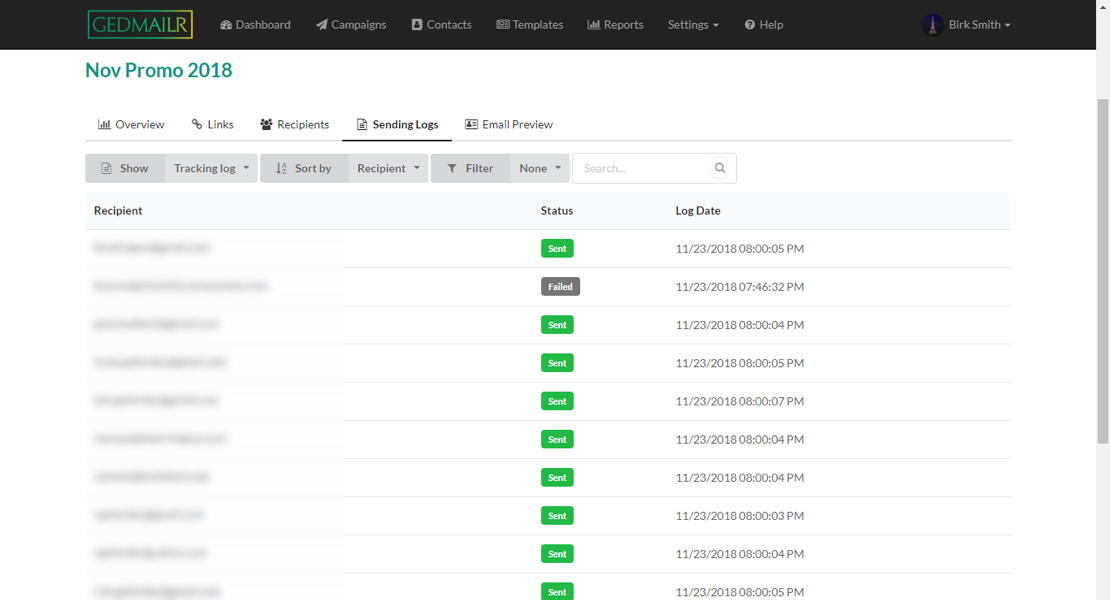Viewport: 1110px width, 600px height.
Task: Click the Filter funnel button
Action: (470, 168)
